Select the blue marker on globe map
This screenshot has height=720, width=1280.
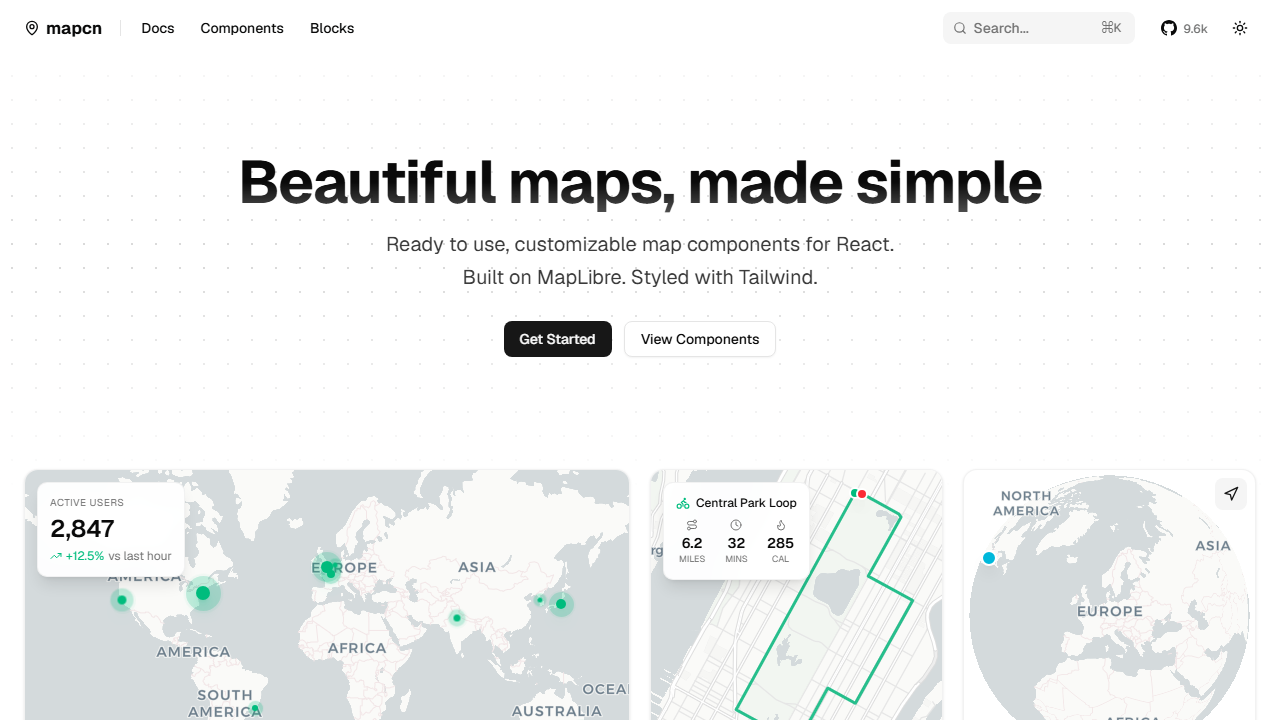click(989, 558)
